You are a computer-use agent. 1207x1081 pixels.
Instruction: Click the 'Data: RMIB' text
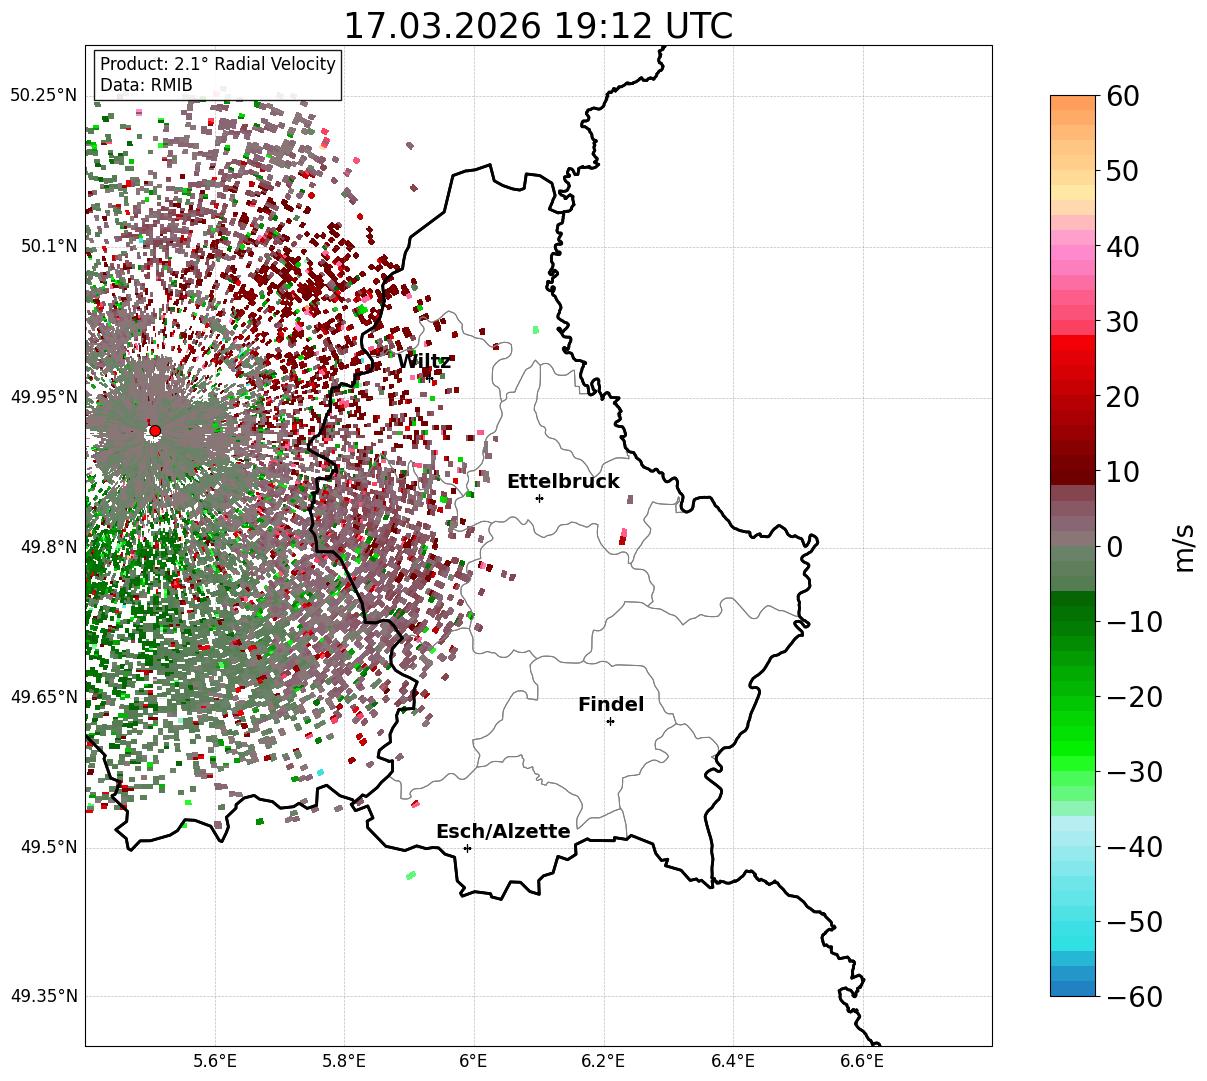click(146, 86)
